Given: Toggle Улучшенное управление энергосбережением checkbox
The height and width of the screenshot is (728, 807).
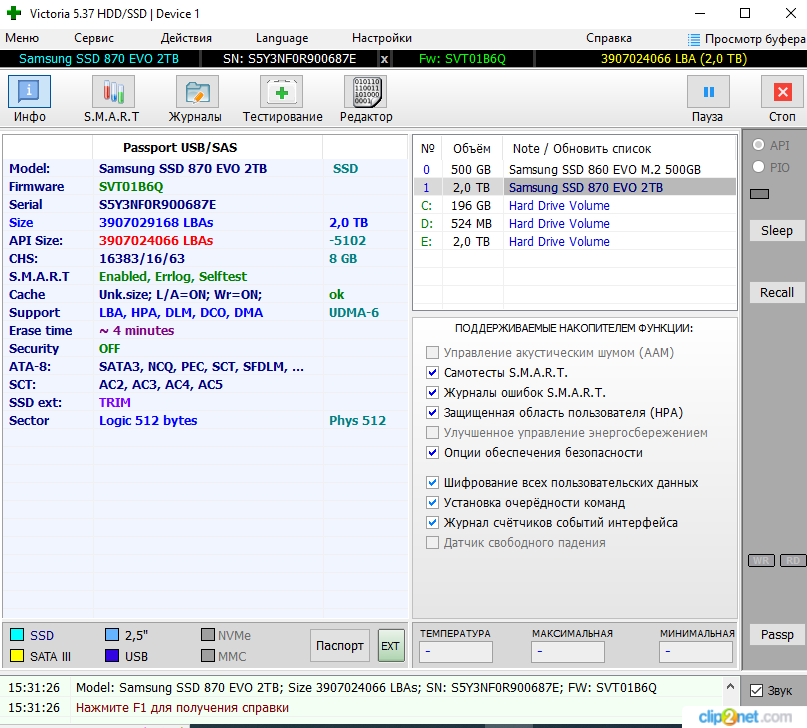Looking at the screenshot, I should (432, 433).
